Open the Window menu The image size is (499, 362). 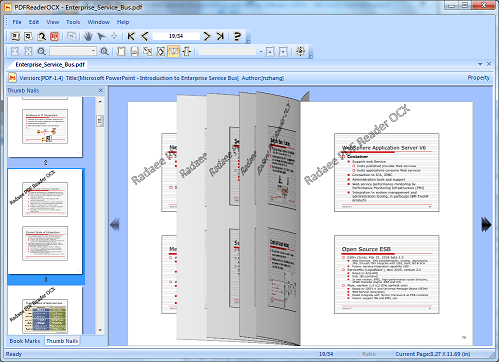click(x=99, y=22)
